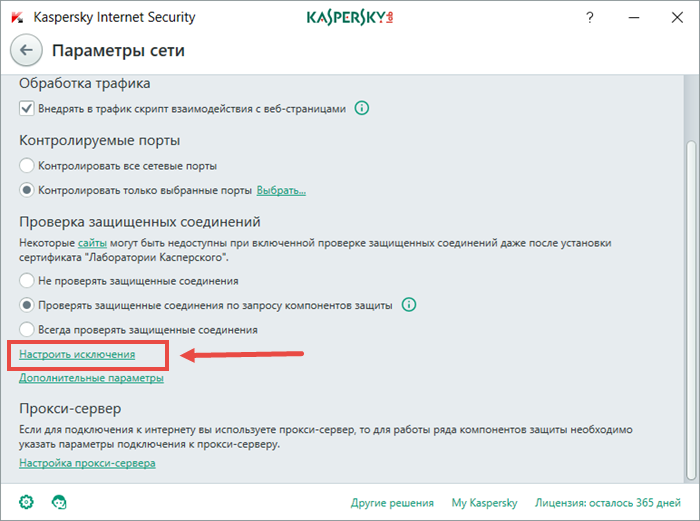The width and height of the screenshot is (700, 521).
Task: Open info icon beside component-request check option
Action: pos(409,305)
